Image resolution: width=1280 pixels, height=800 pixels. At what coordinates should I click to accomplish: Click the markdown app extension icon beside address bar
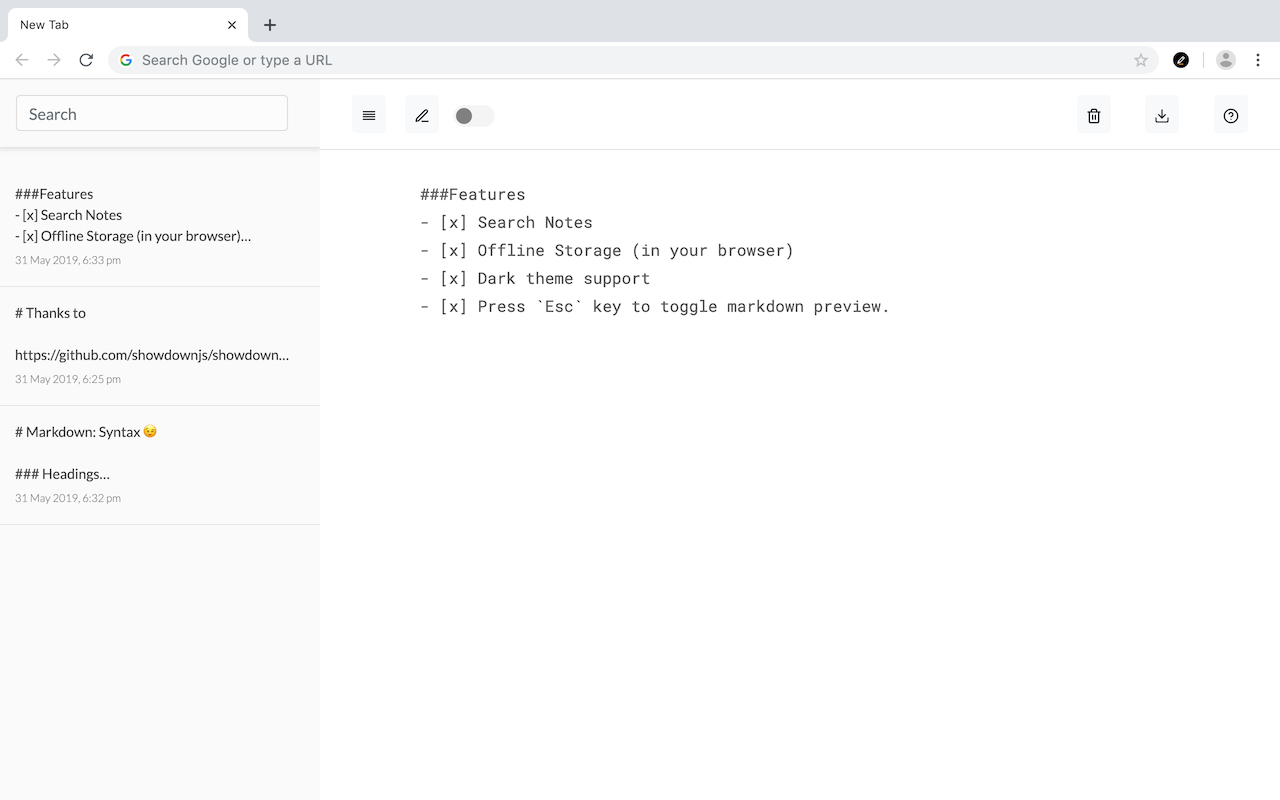point(1181,60)
